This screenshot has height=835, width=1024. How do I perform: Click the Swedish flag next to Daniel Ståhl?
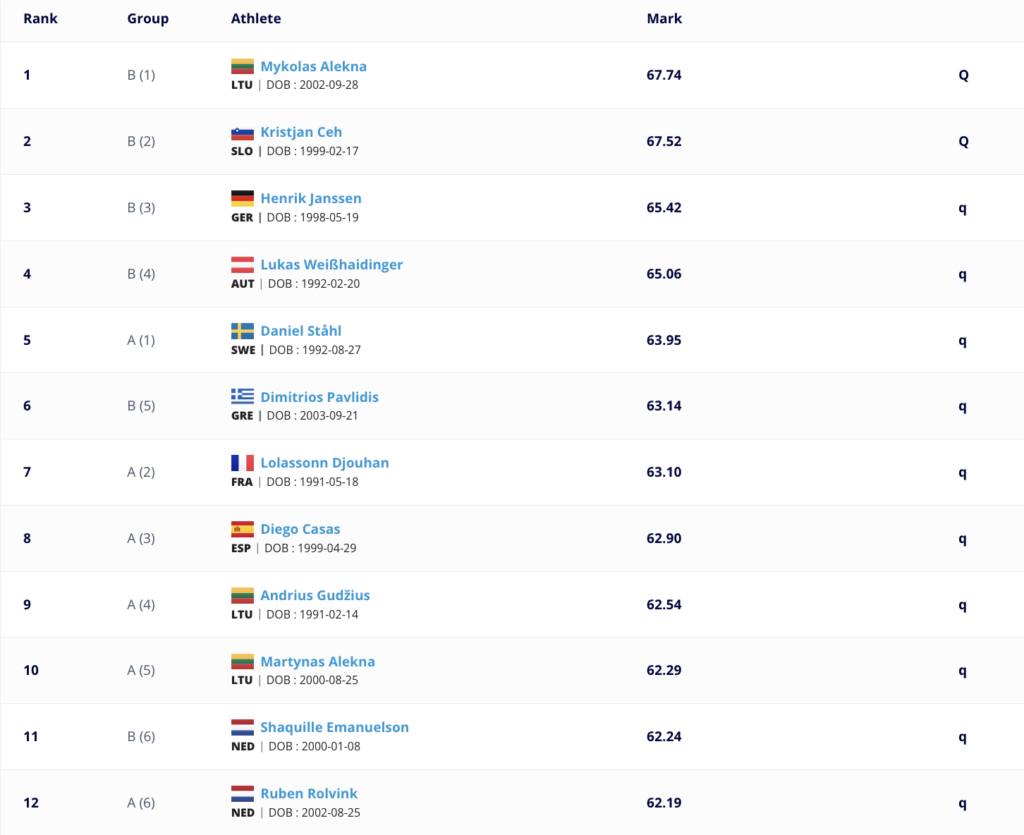pos(242,331)
